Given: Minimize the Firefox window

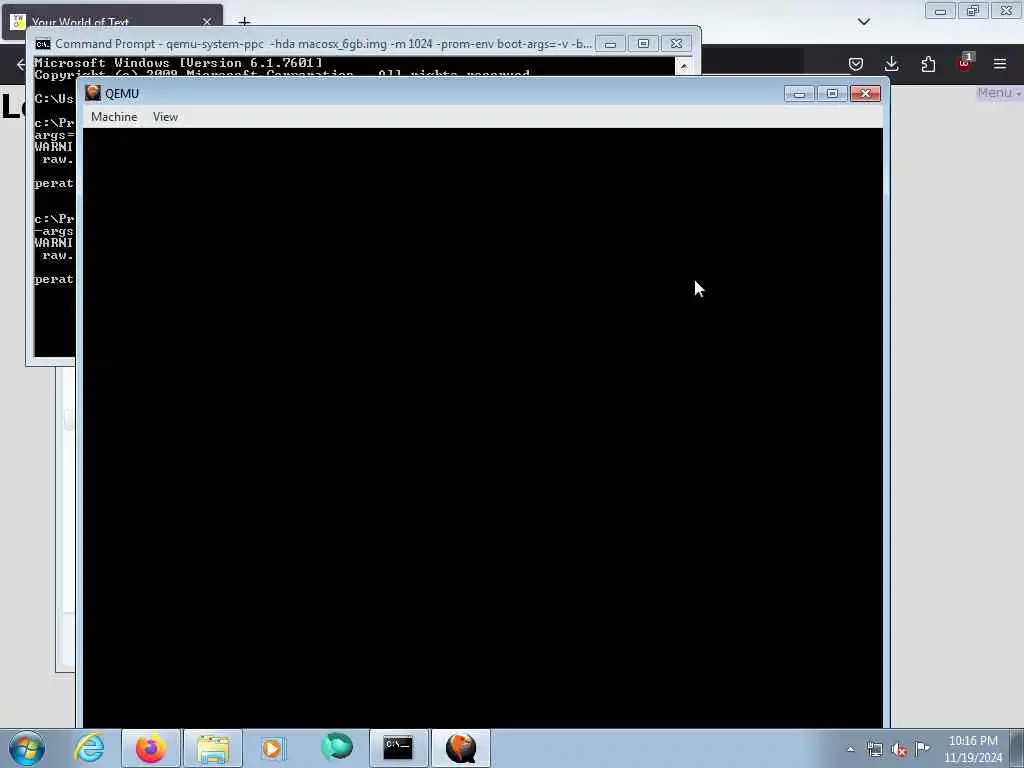Looking at the screenshot, I should 940,11.
